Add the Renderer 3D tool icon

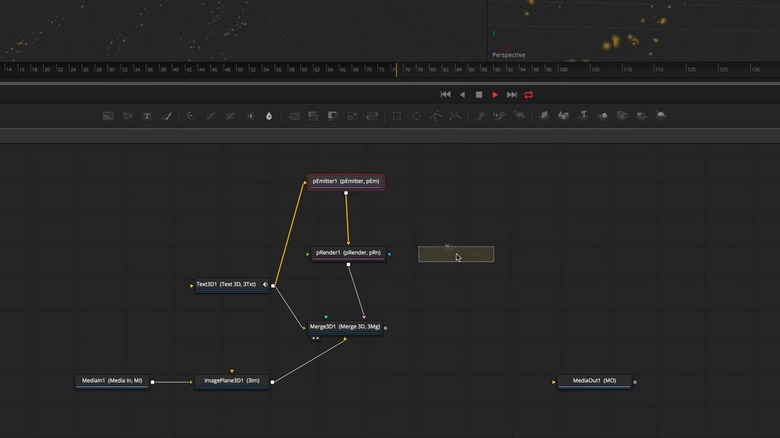click(x=661, y=115)
